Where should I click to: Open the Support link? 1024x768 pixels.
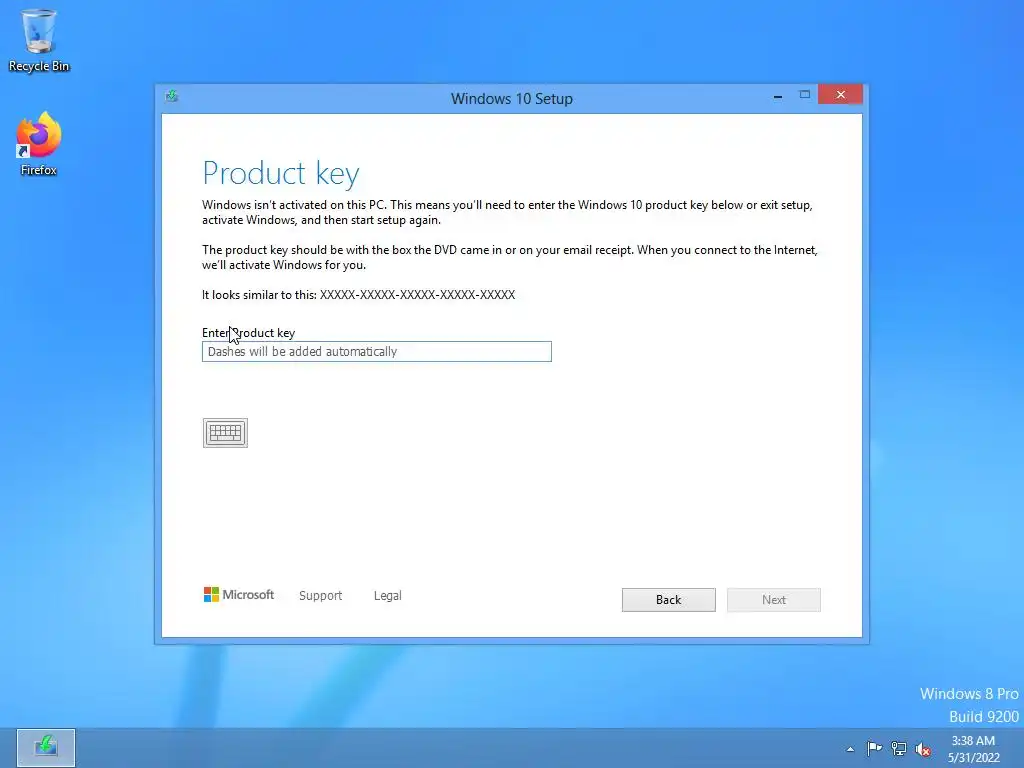coord(320,596)
